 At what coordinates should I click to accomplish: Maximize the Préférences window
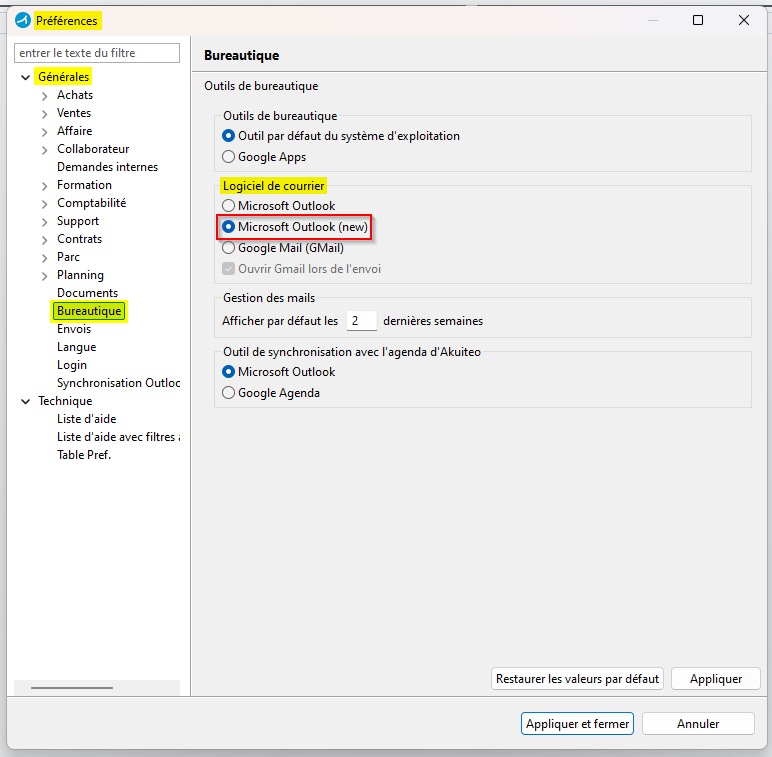point(698,20)
